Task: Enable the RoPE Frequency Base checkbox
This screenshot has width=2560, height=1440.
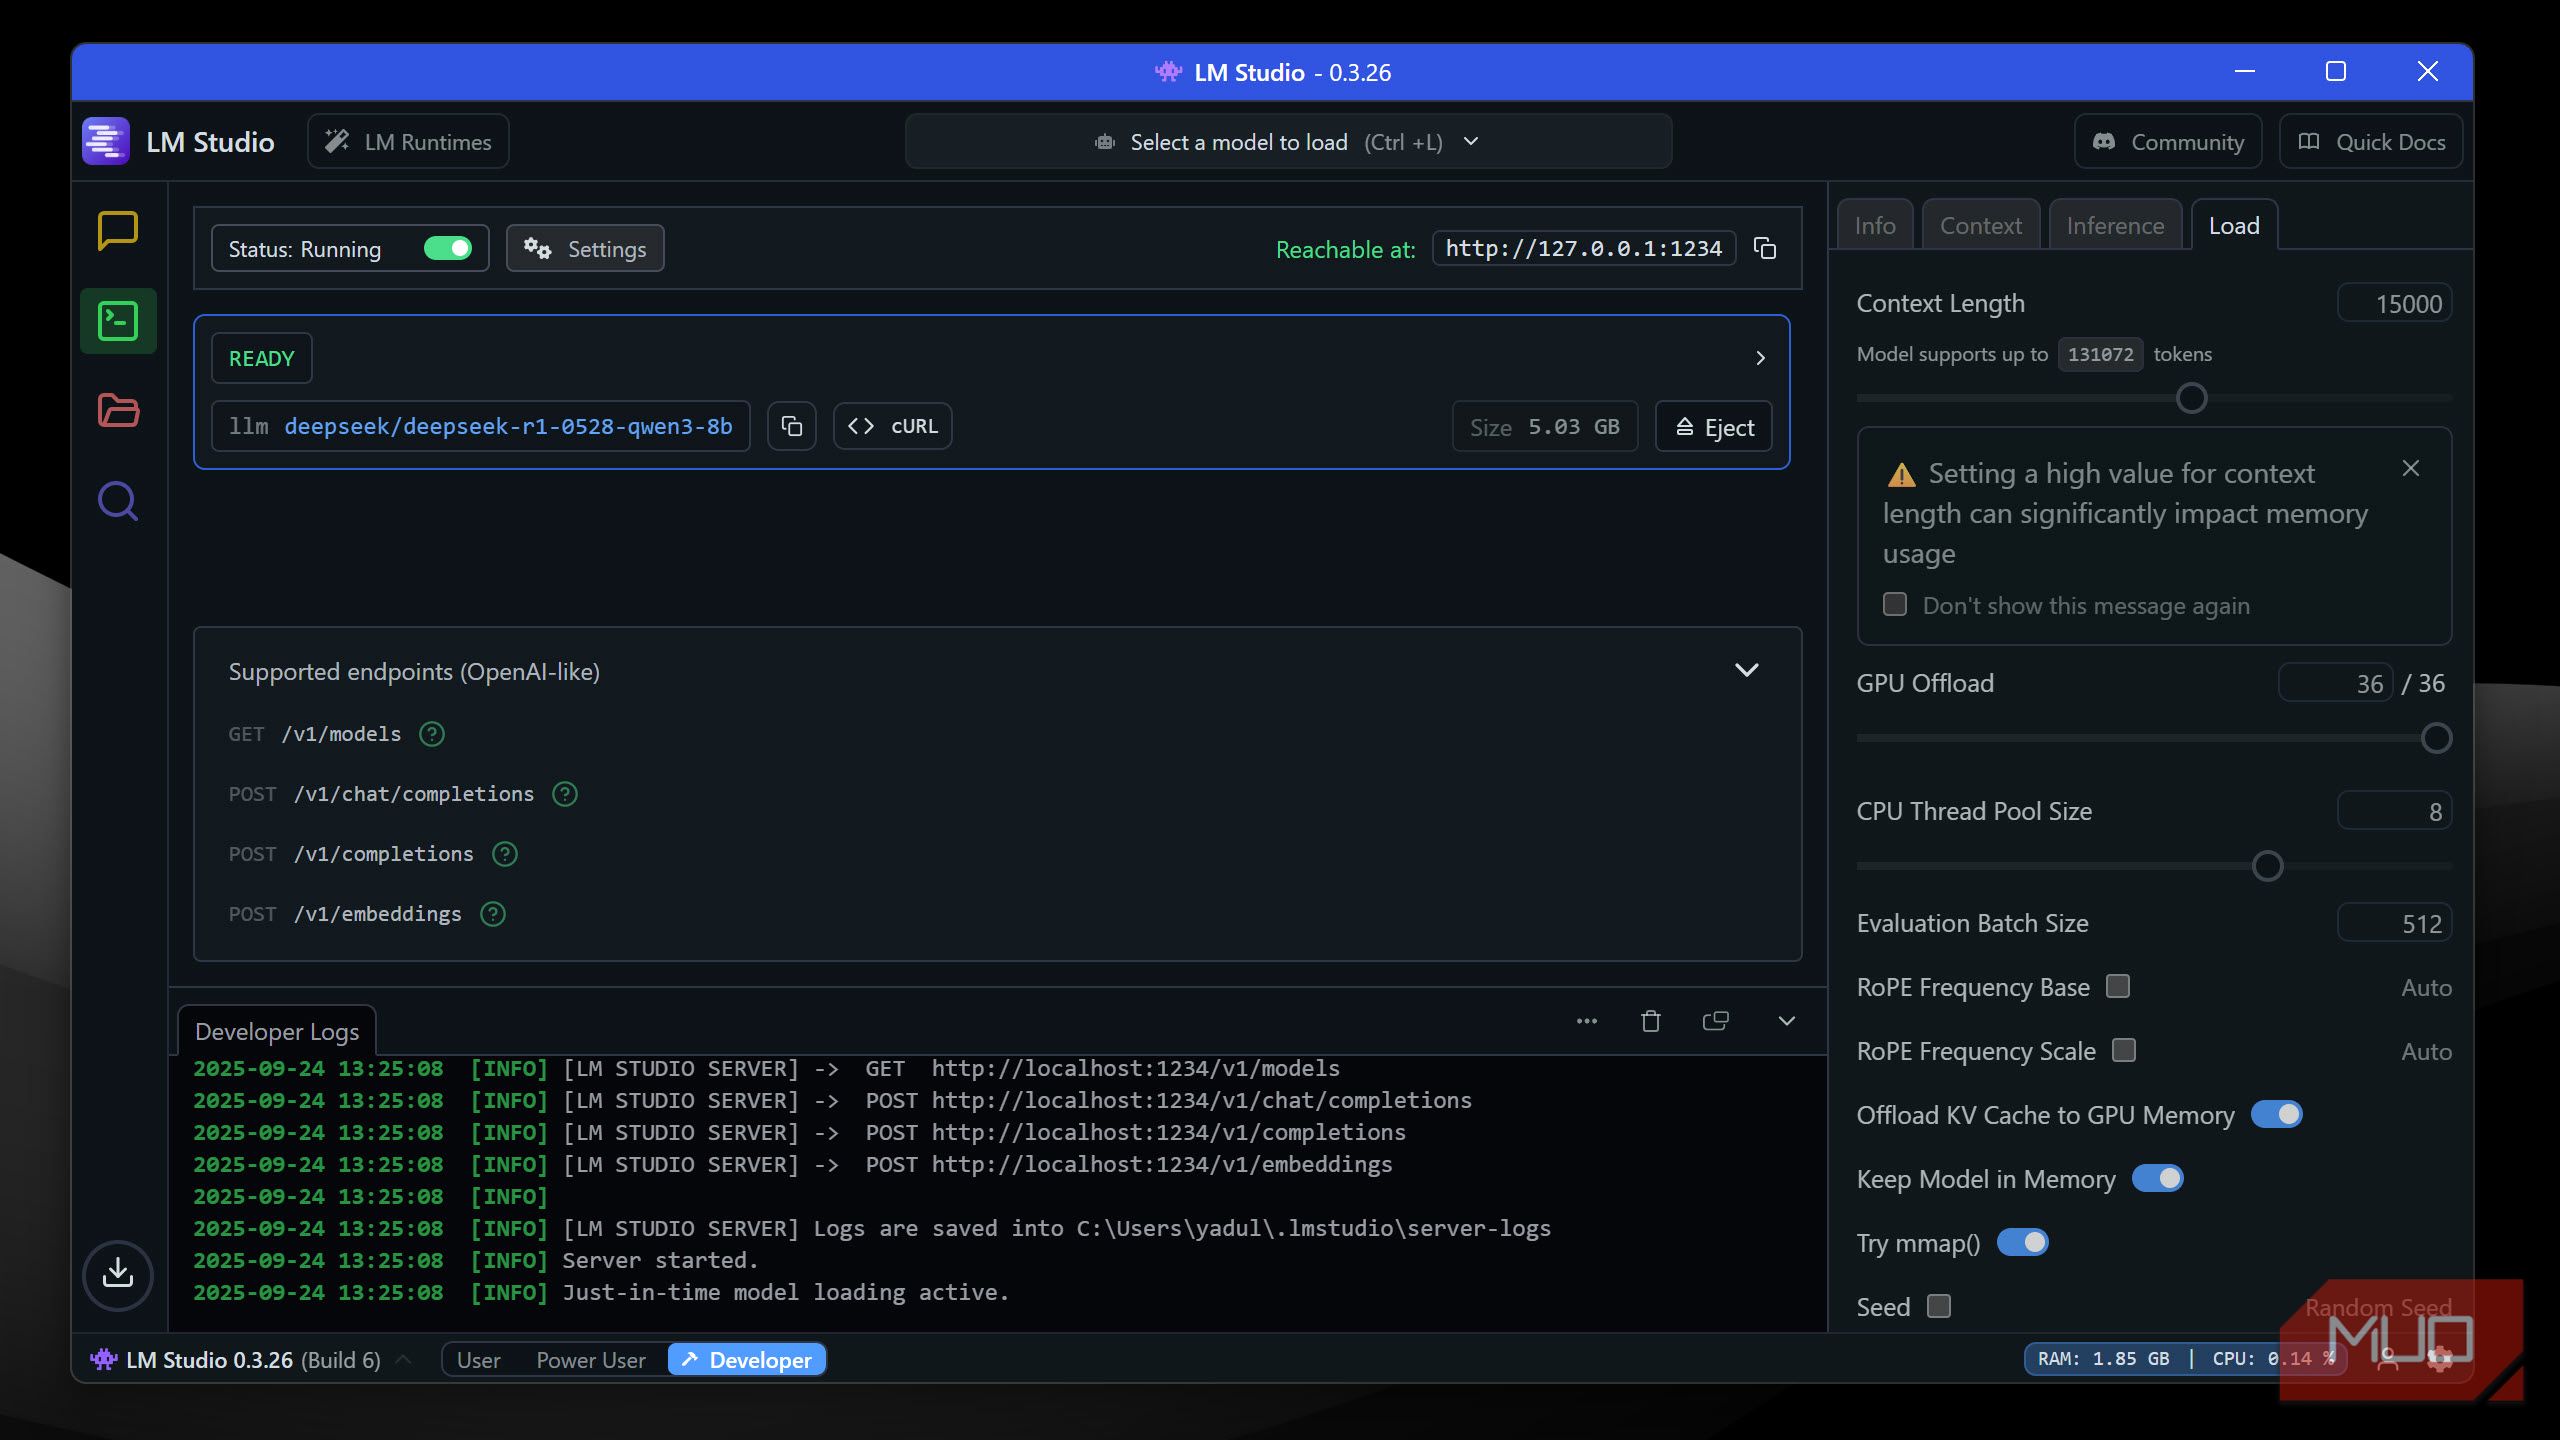Action: pos(2118,986)
